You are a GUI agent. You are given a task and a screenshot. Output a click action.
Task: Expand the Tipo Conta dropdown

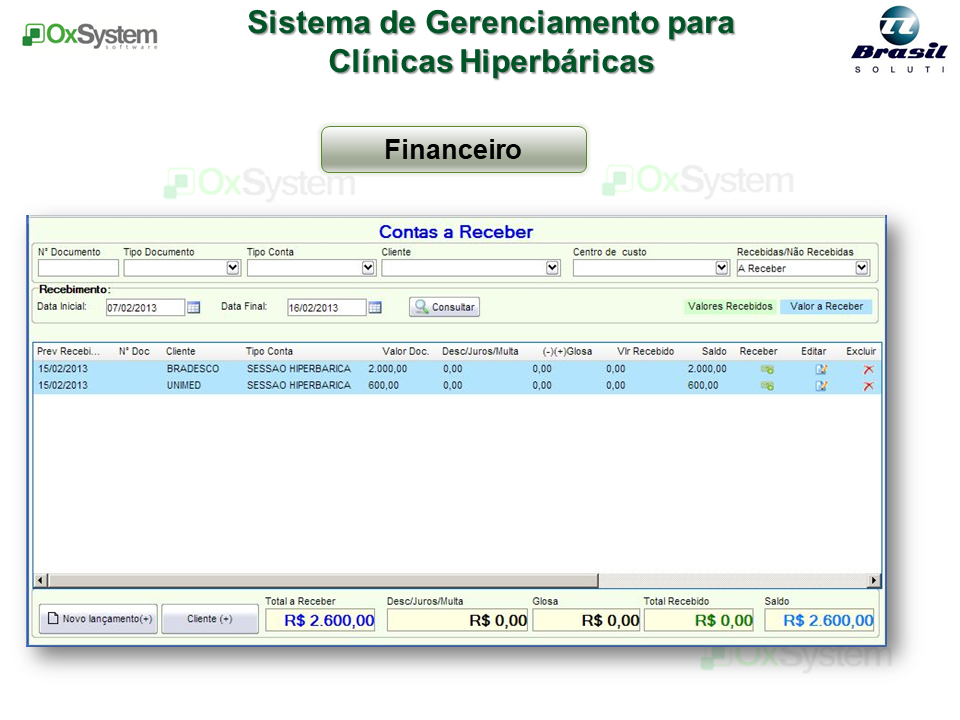point(368,268)
